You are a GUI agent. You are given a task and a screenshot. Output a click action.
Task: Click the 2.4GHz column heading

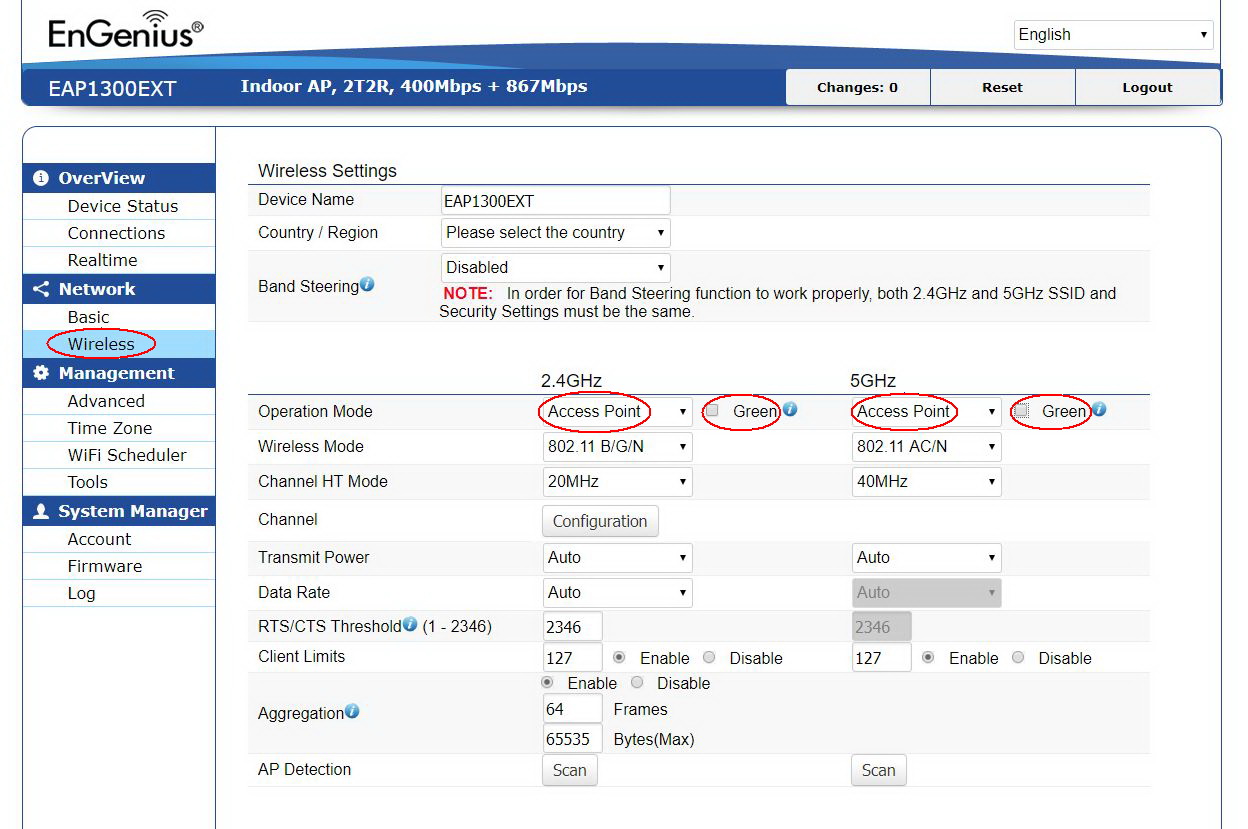point(572,381)
